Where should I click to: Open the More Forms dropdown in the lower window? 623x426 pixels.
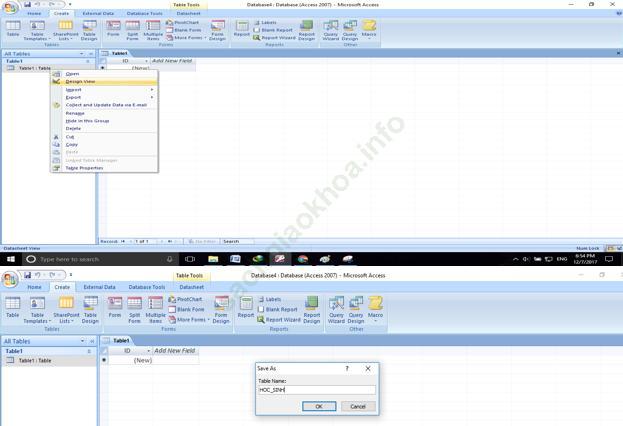coord(189,320)
